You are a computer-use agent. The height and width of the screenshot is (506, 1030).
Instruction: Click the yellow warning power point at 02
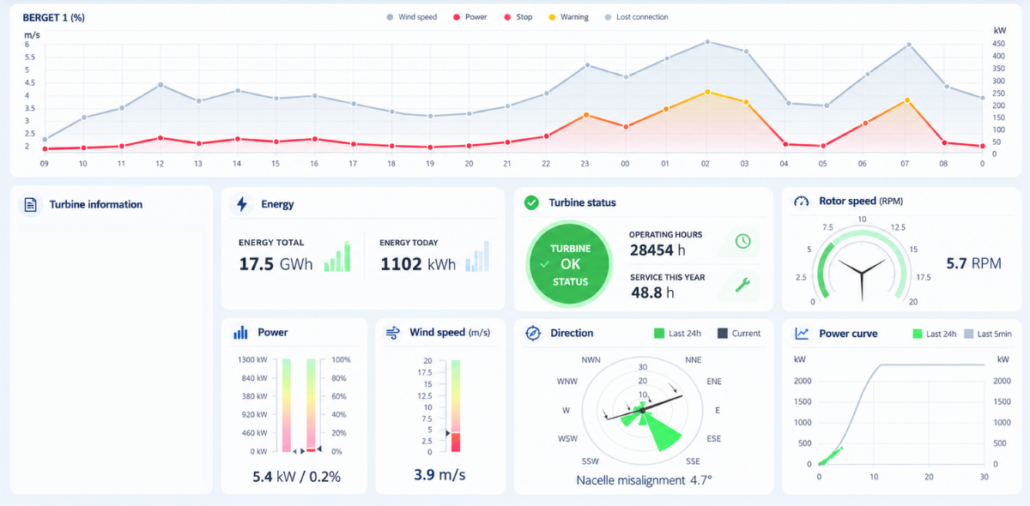tap(707, 92)
